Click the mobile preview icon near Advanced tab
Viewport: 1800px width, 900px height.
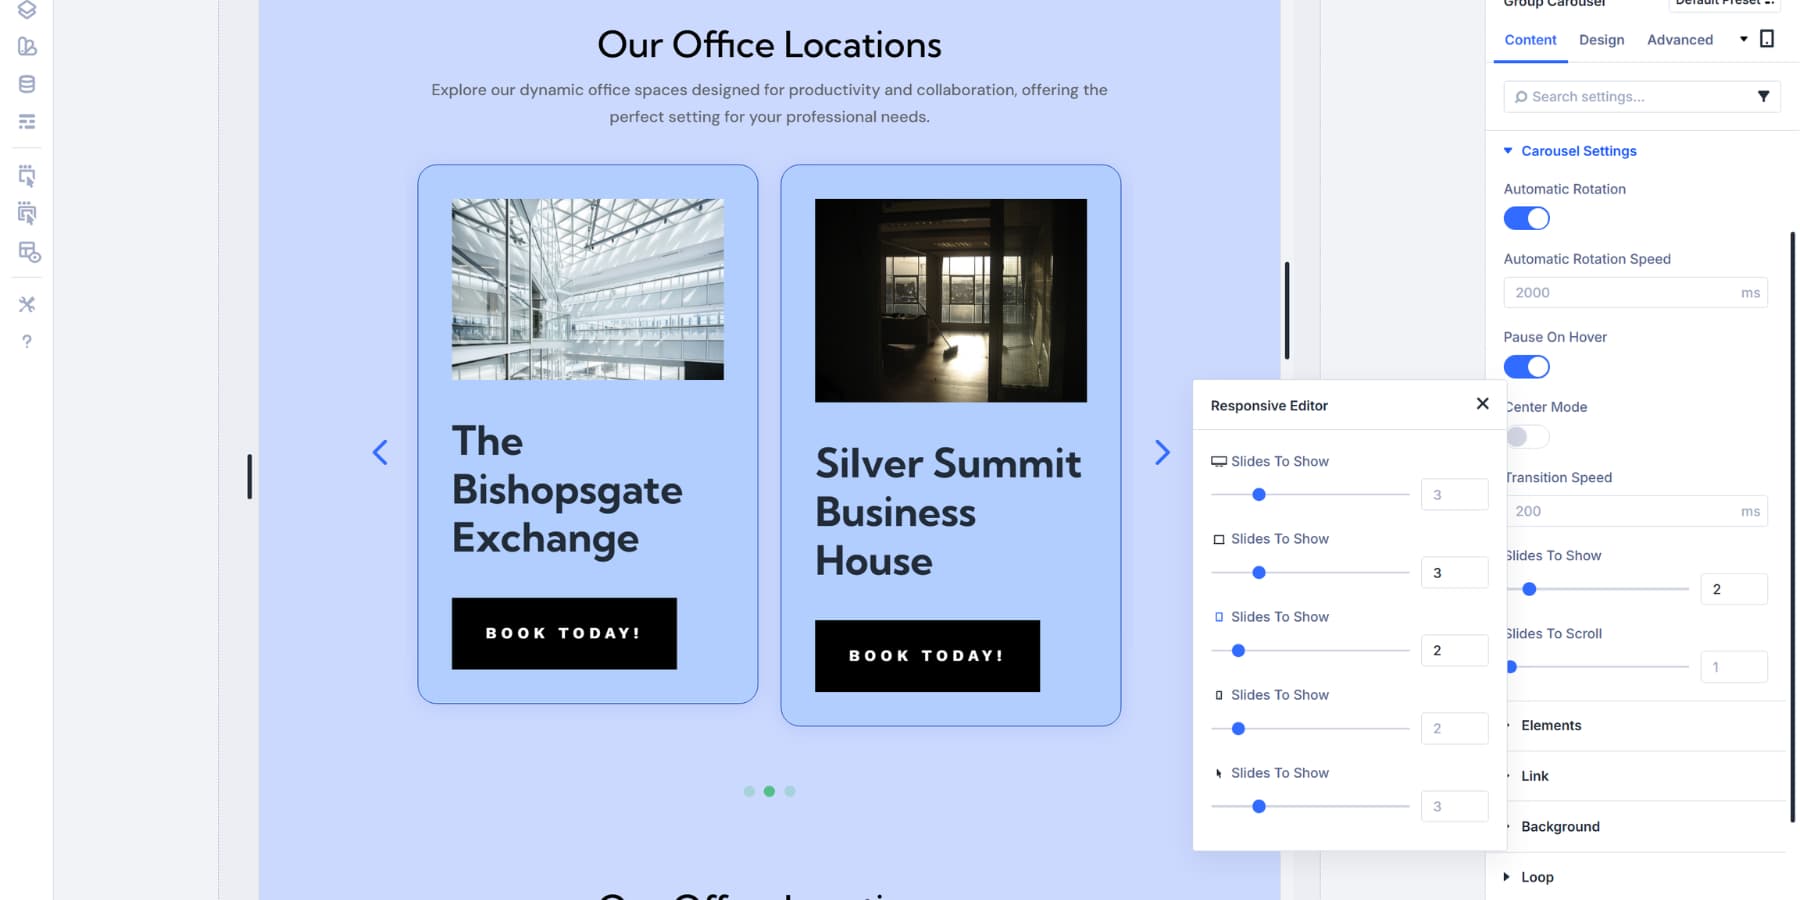click(1767, 37)
